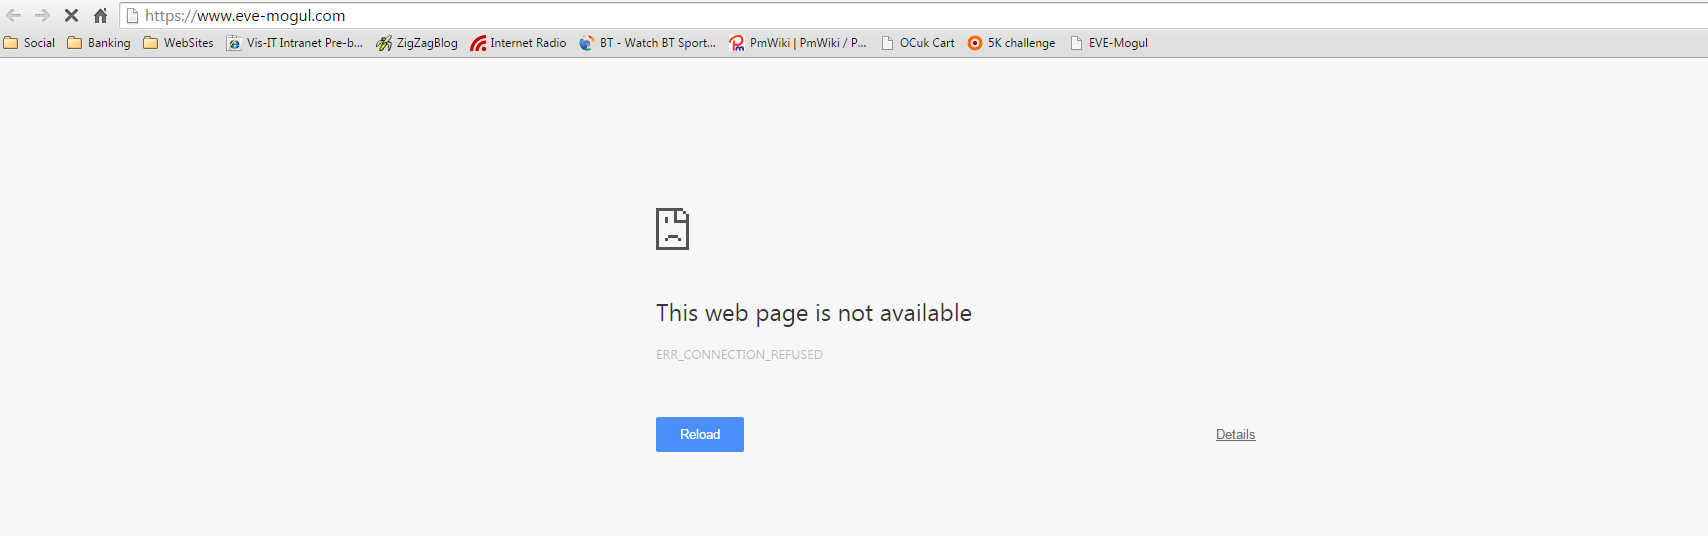Open the OCuk Cart bookmark
Viewport: 1708px width, 536px height.
click(x=917, y=43)
